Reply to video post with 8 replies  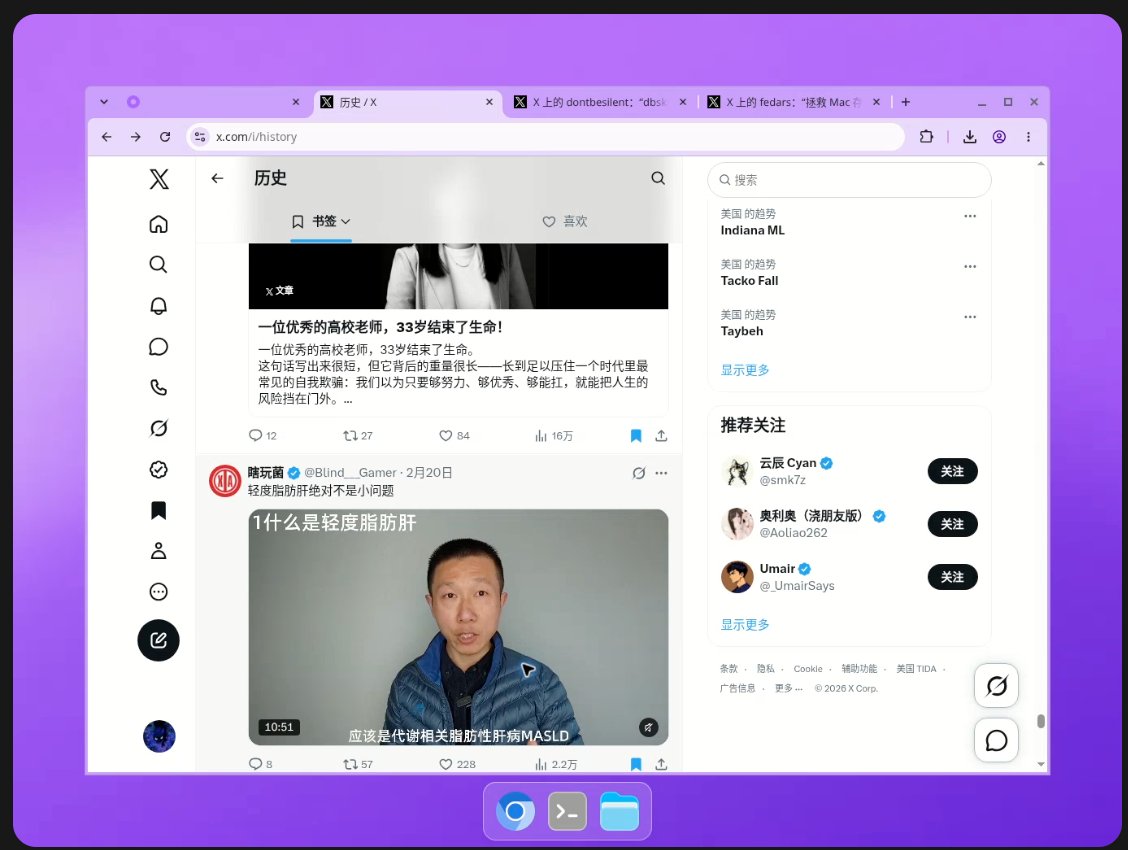coord(260,764)
